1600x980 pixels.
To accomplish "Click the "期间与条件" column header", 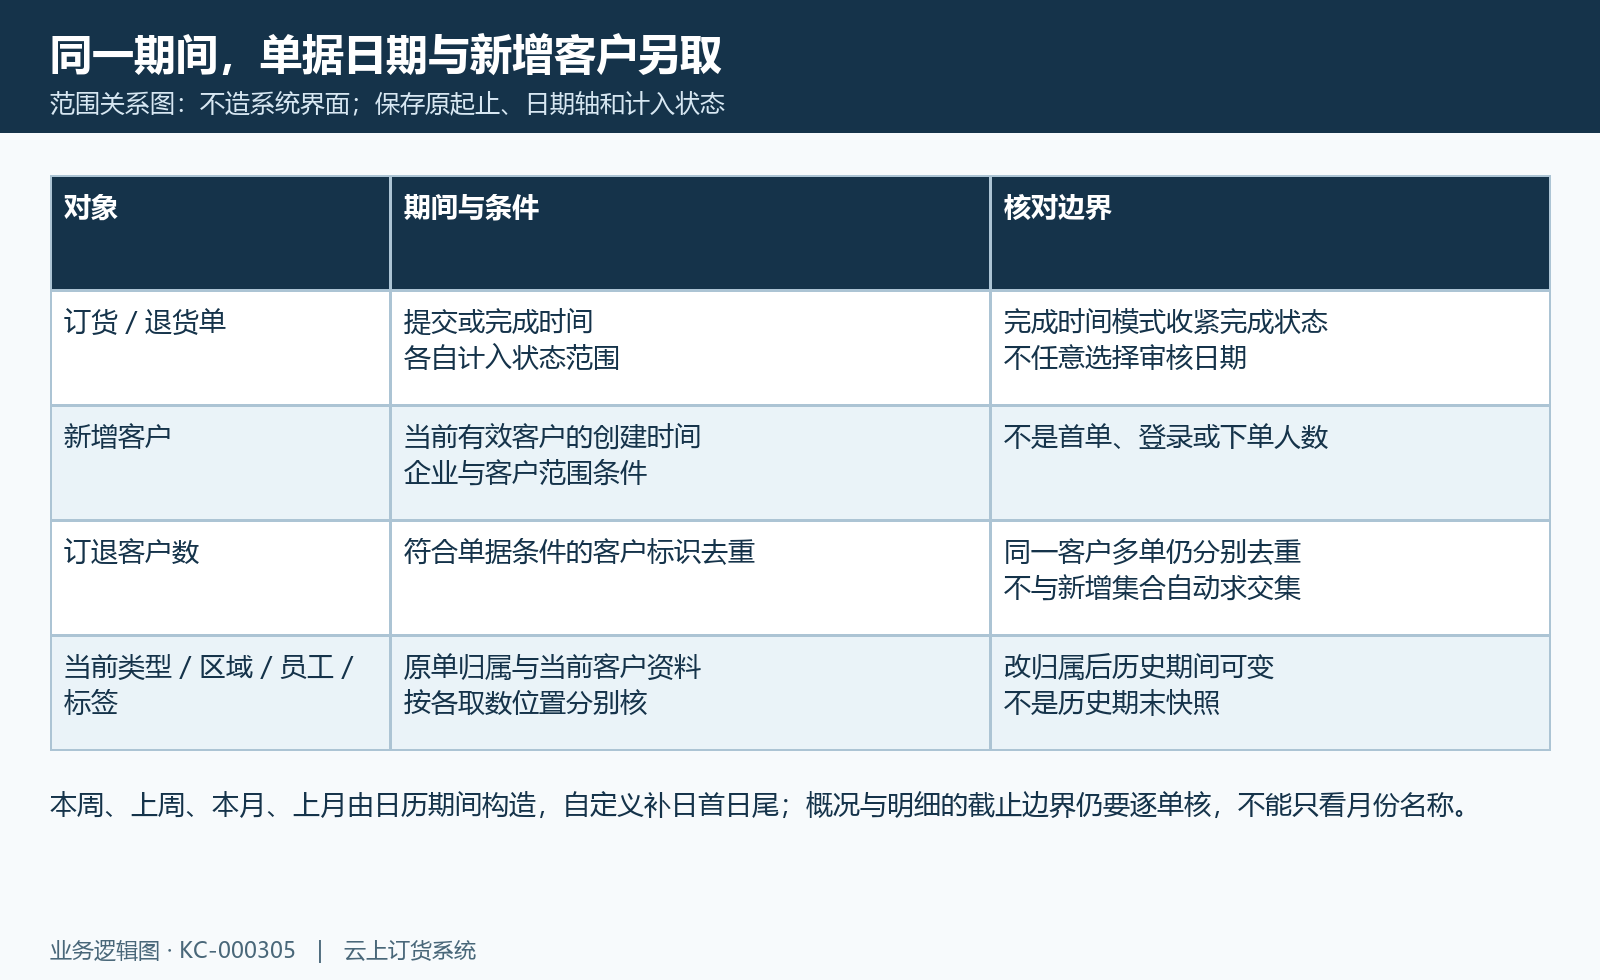I will tap(471, 207).
